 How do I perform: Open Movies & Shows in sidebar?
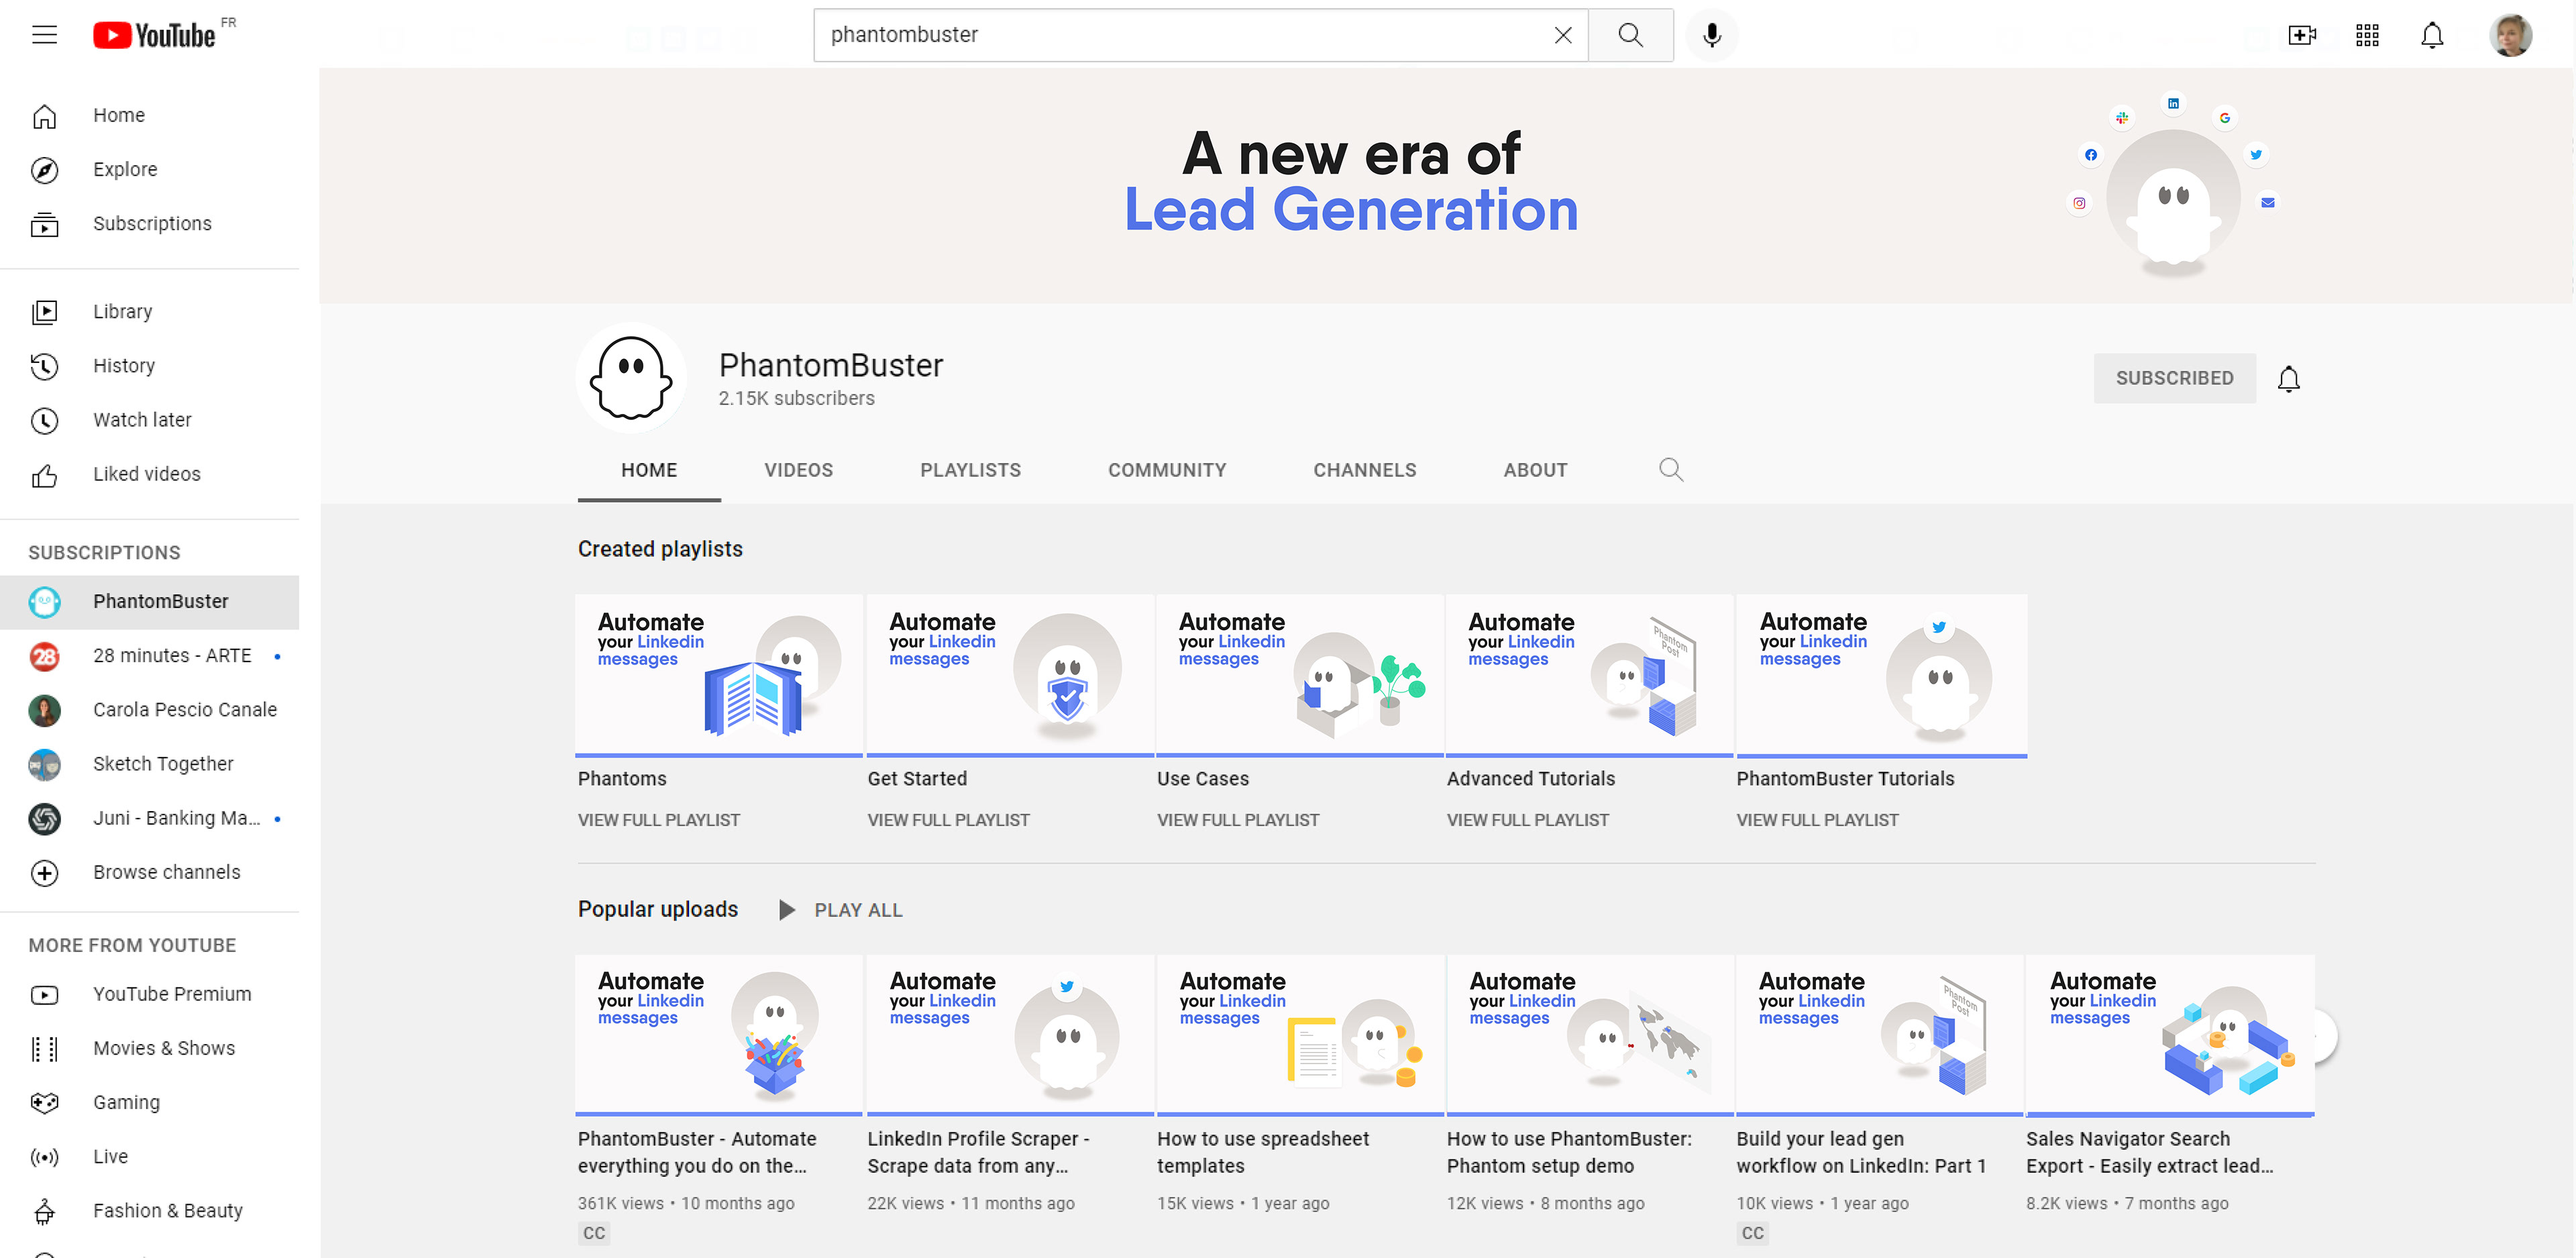(150, 1048)
